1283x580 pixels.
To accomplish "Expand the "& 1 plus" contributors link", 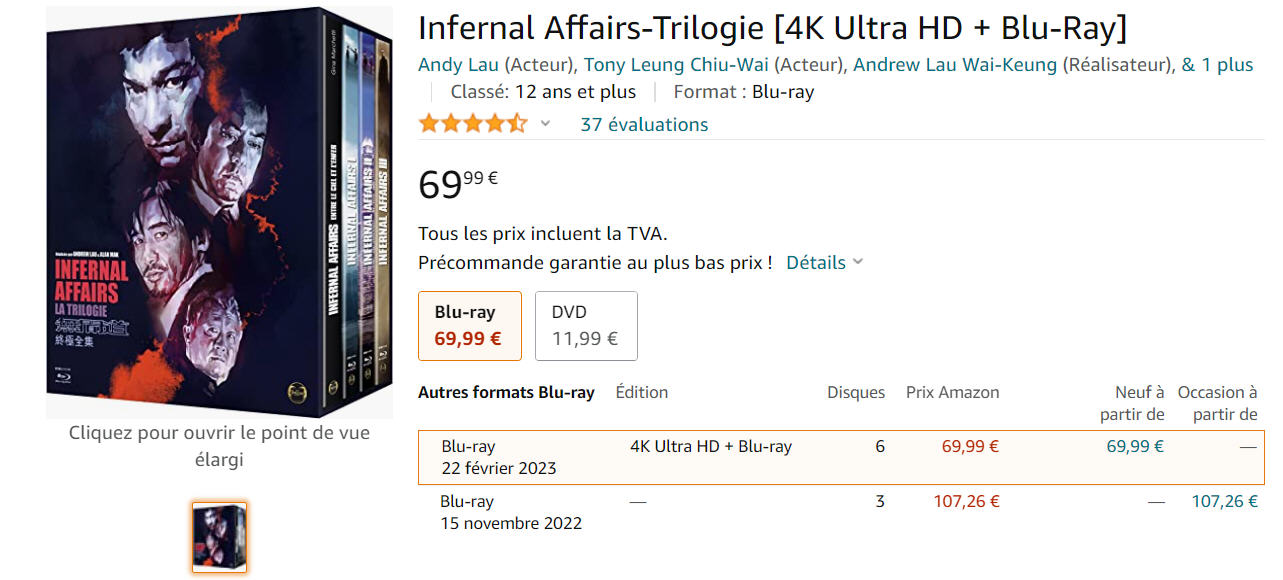I will coord(1217,65).
